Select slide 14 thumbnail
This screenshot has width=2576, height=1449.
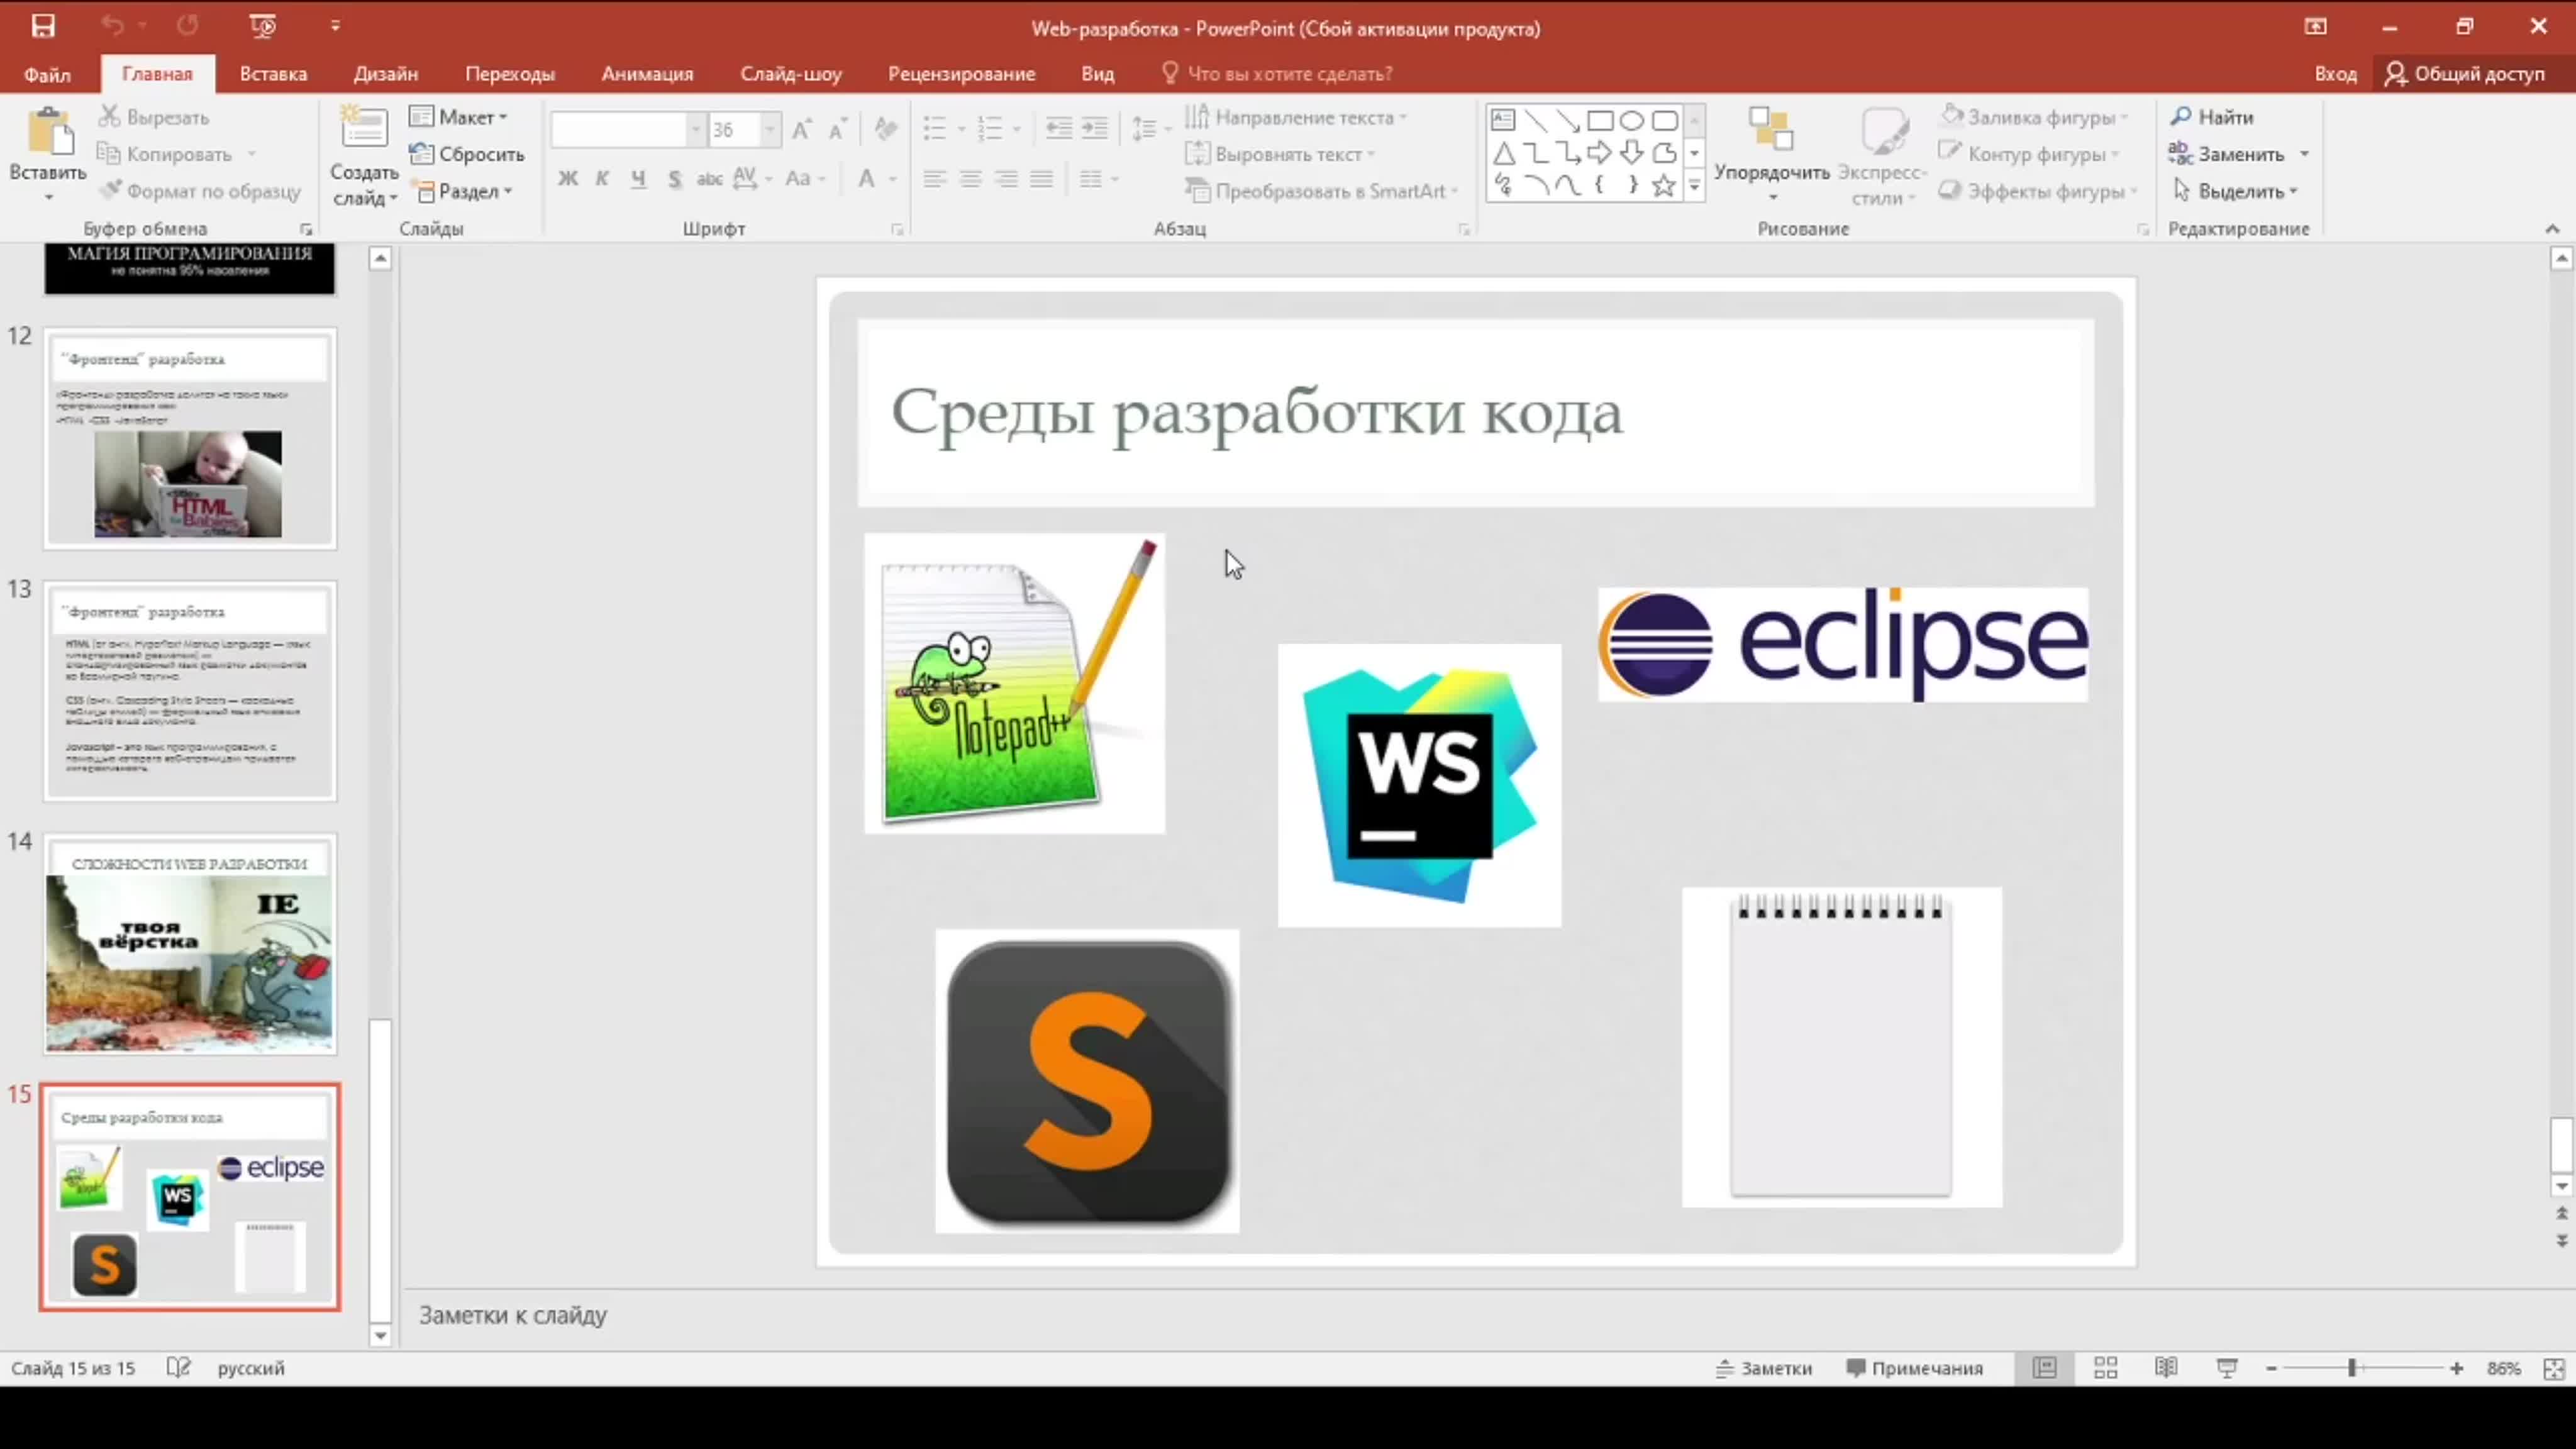coord(190,944)
